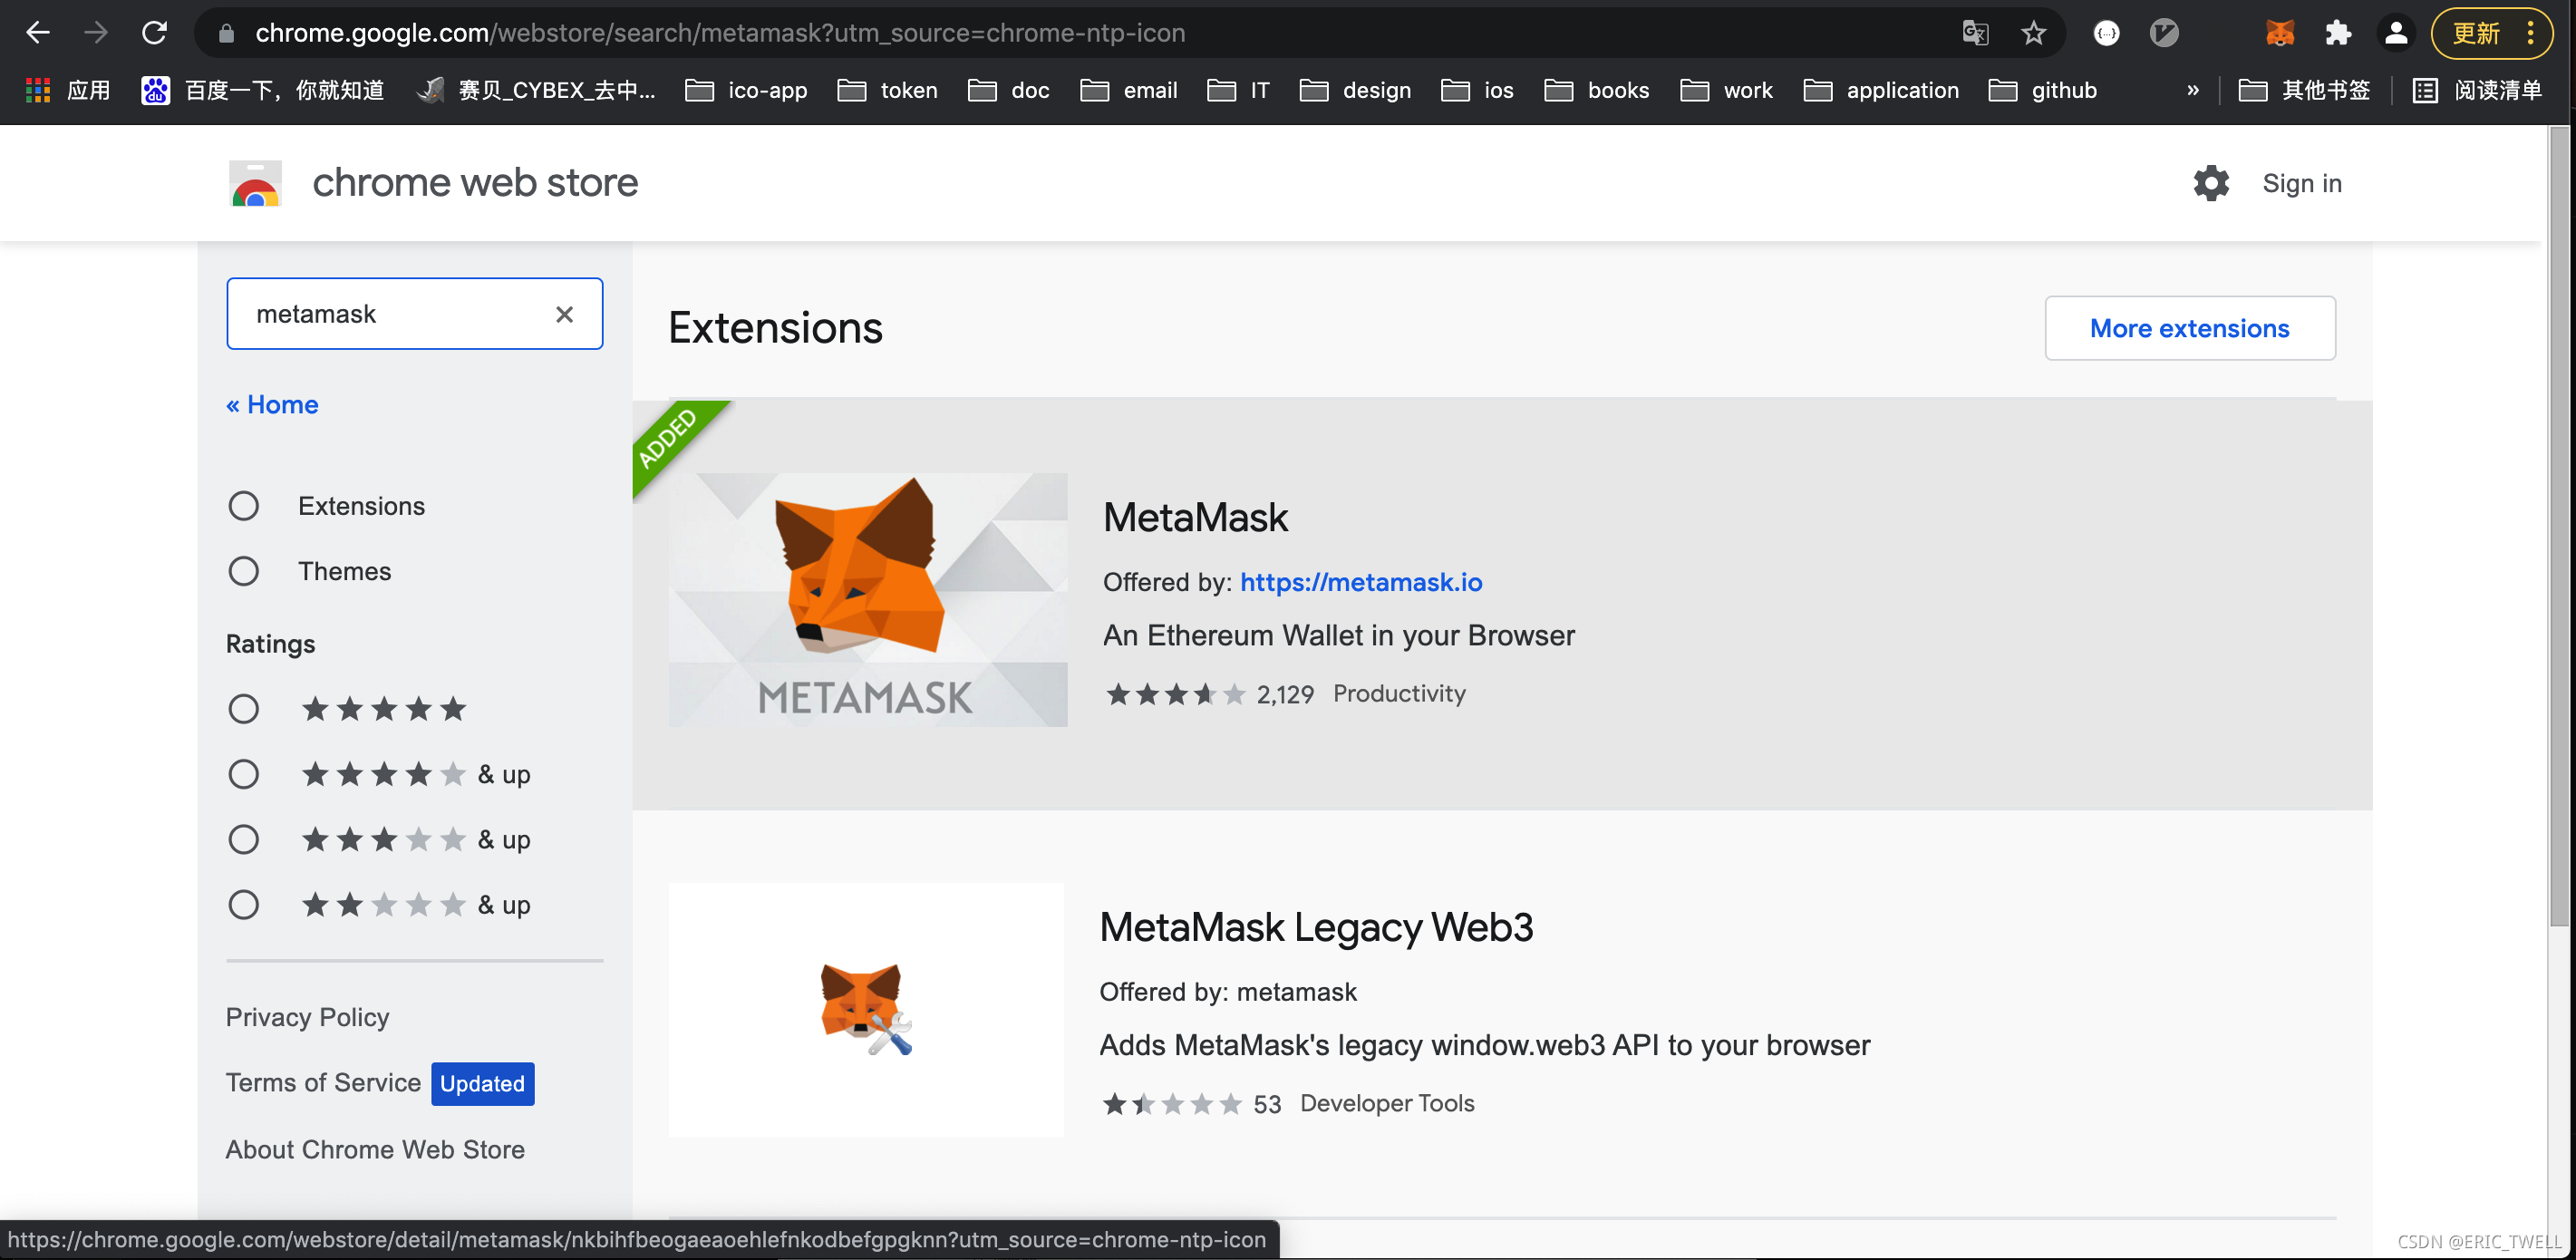The width and height of the screenshot is (2576, 1260).
Task: Reload the page with the refresh icon
Action: point(154,33)
